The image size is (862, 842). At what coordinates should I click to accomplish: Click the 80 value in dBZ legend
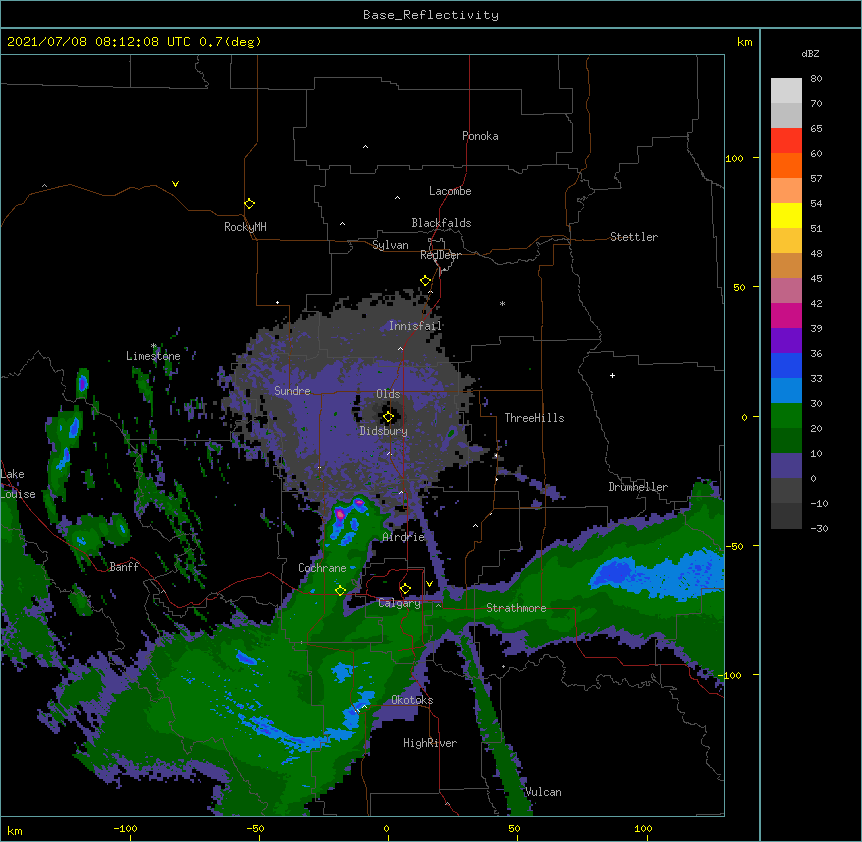coord(816,79)
